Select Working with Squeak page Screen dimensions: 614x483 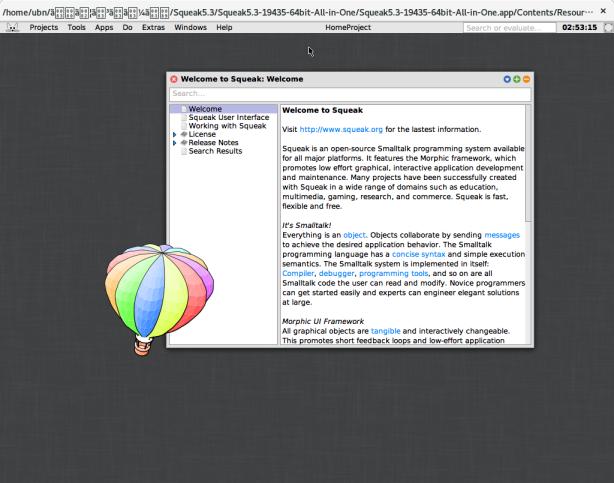[227, 126]
